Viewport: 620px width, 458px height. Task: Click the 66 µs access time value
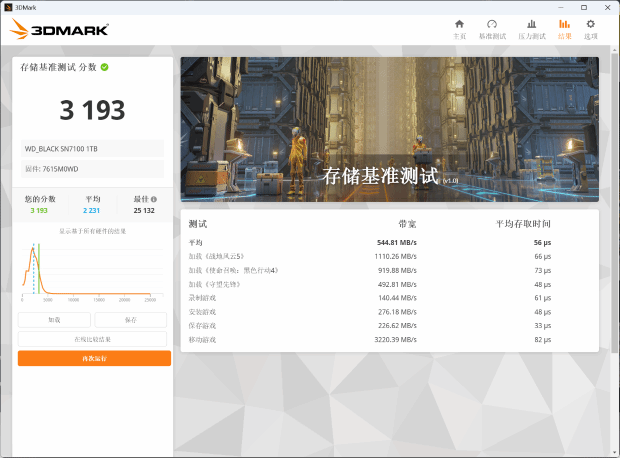click(542, 256)
